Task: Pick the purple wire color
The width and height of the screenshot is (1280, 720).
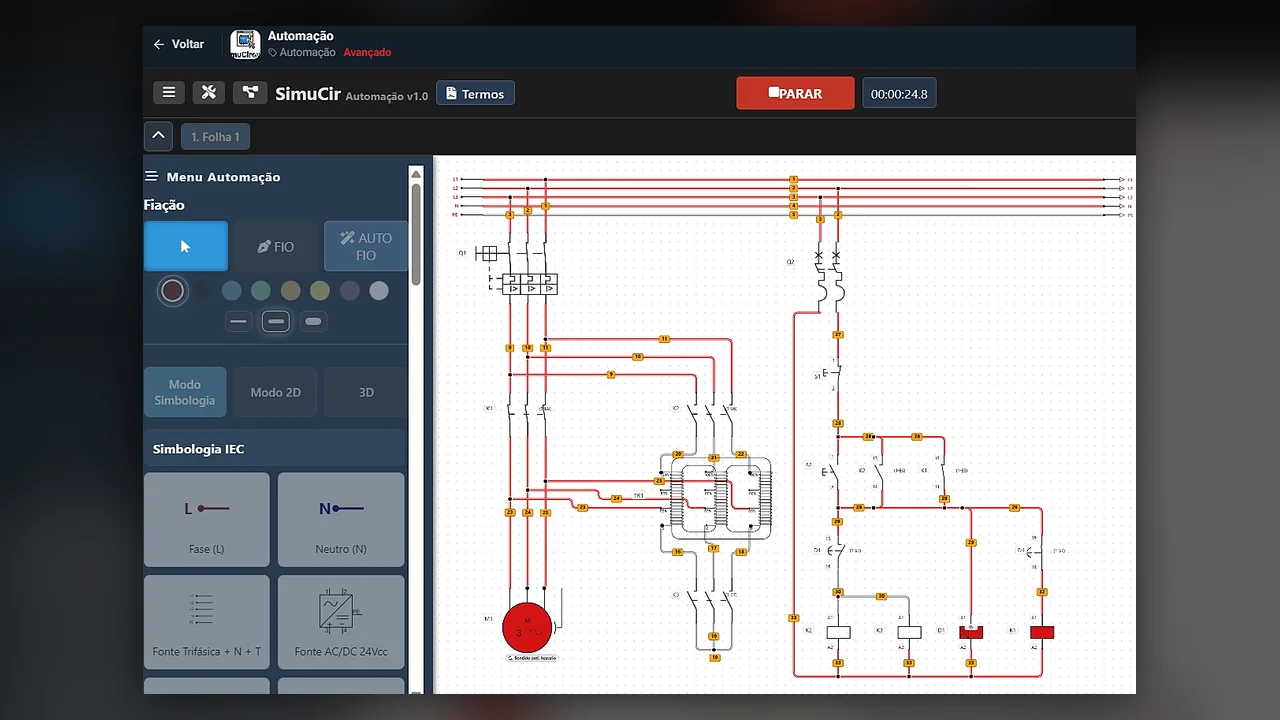Action: (x=349, y=291)
